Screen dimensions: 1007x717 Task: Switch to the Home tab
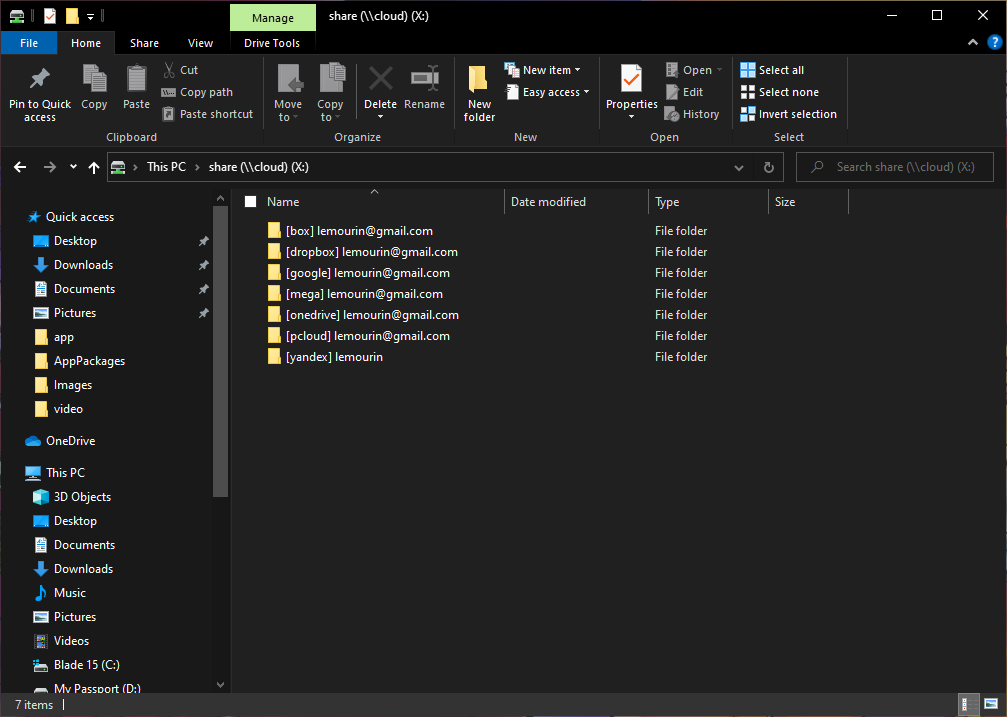point(86,43)
